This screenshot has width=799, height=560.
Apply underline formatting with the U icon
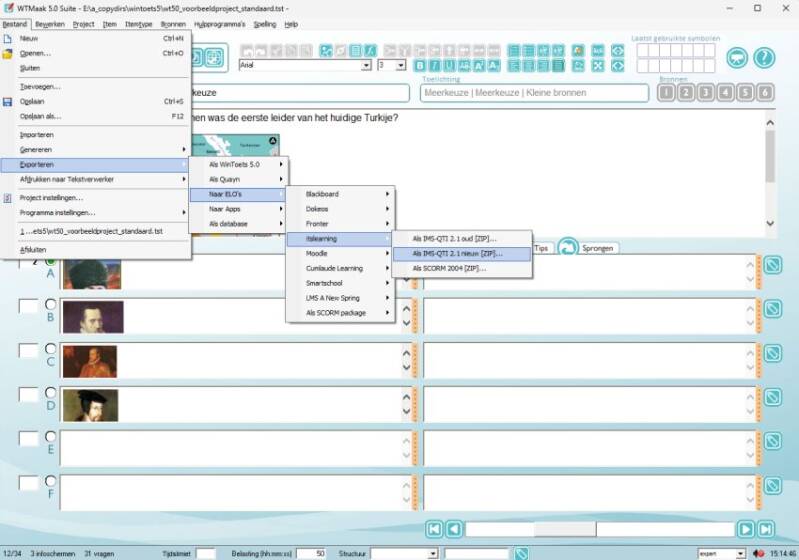click(449, 65)
